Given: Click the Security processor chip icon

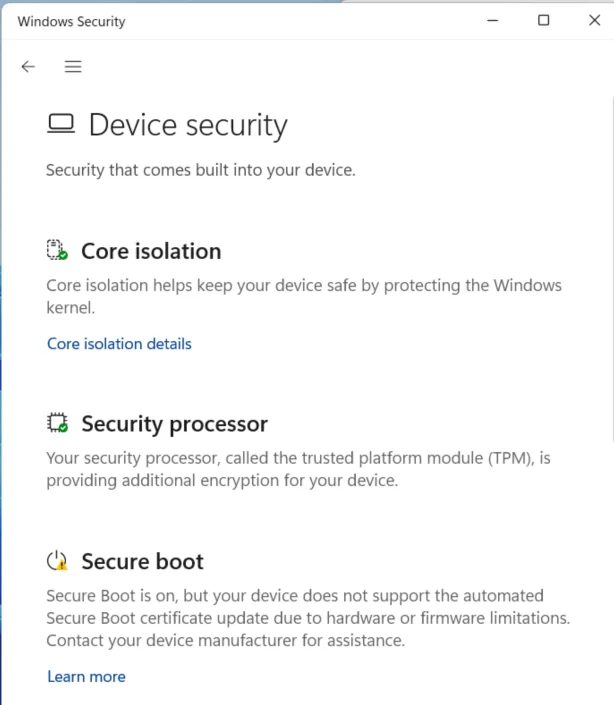Looking at the screenshot, I should [x=57, y=423].
